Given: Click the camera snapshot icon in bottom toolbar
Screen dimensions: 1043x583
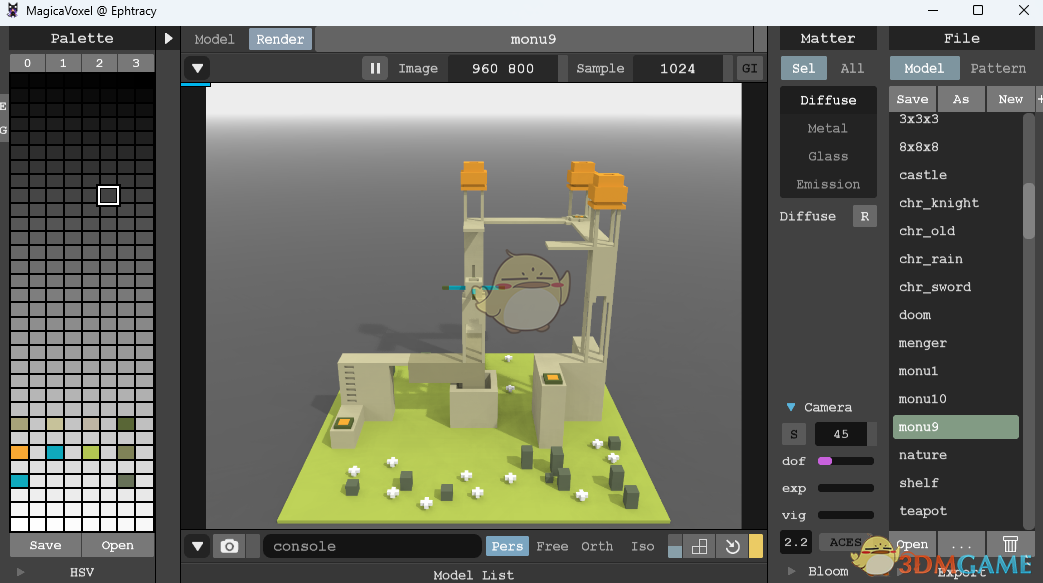Looking at the screenshot, I should [229, 546].
